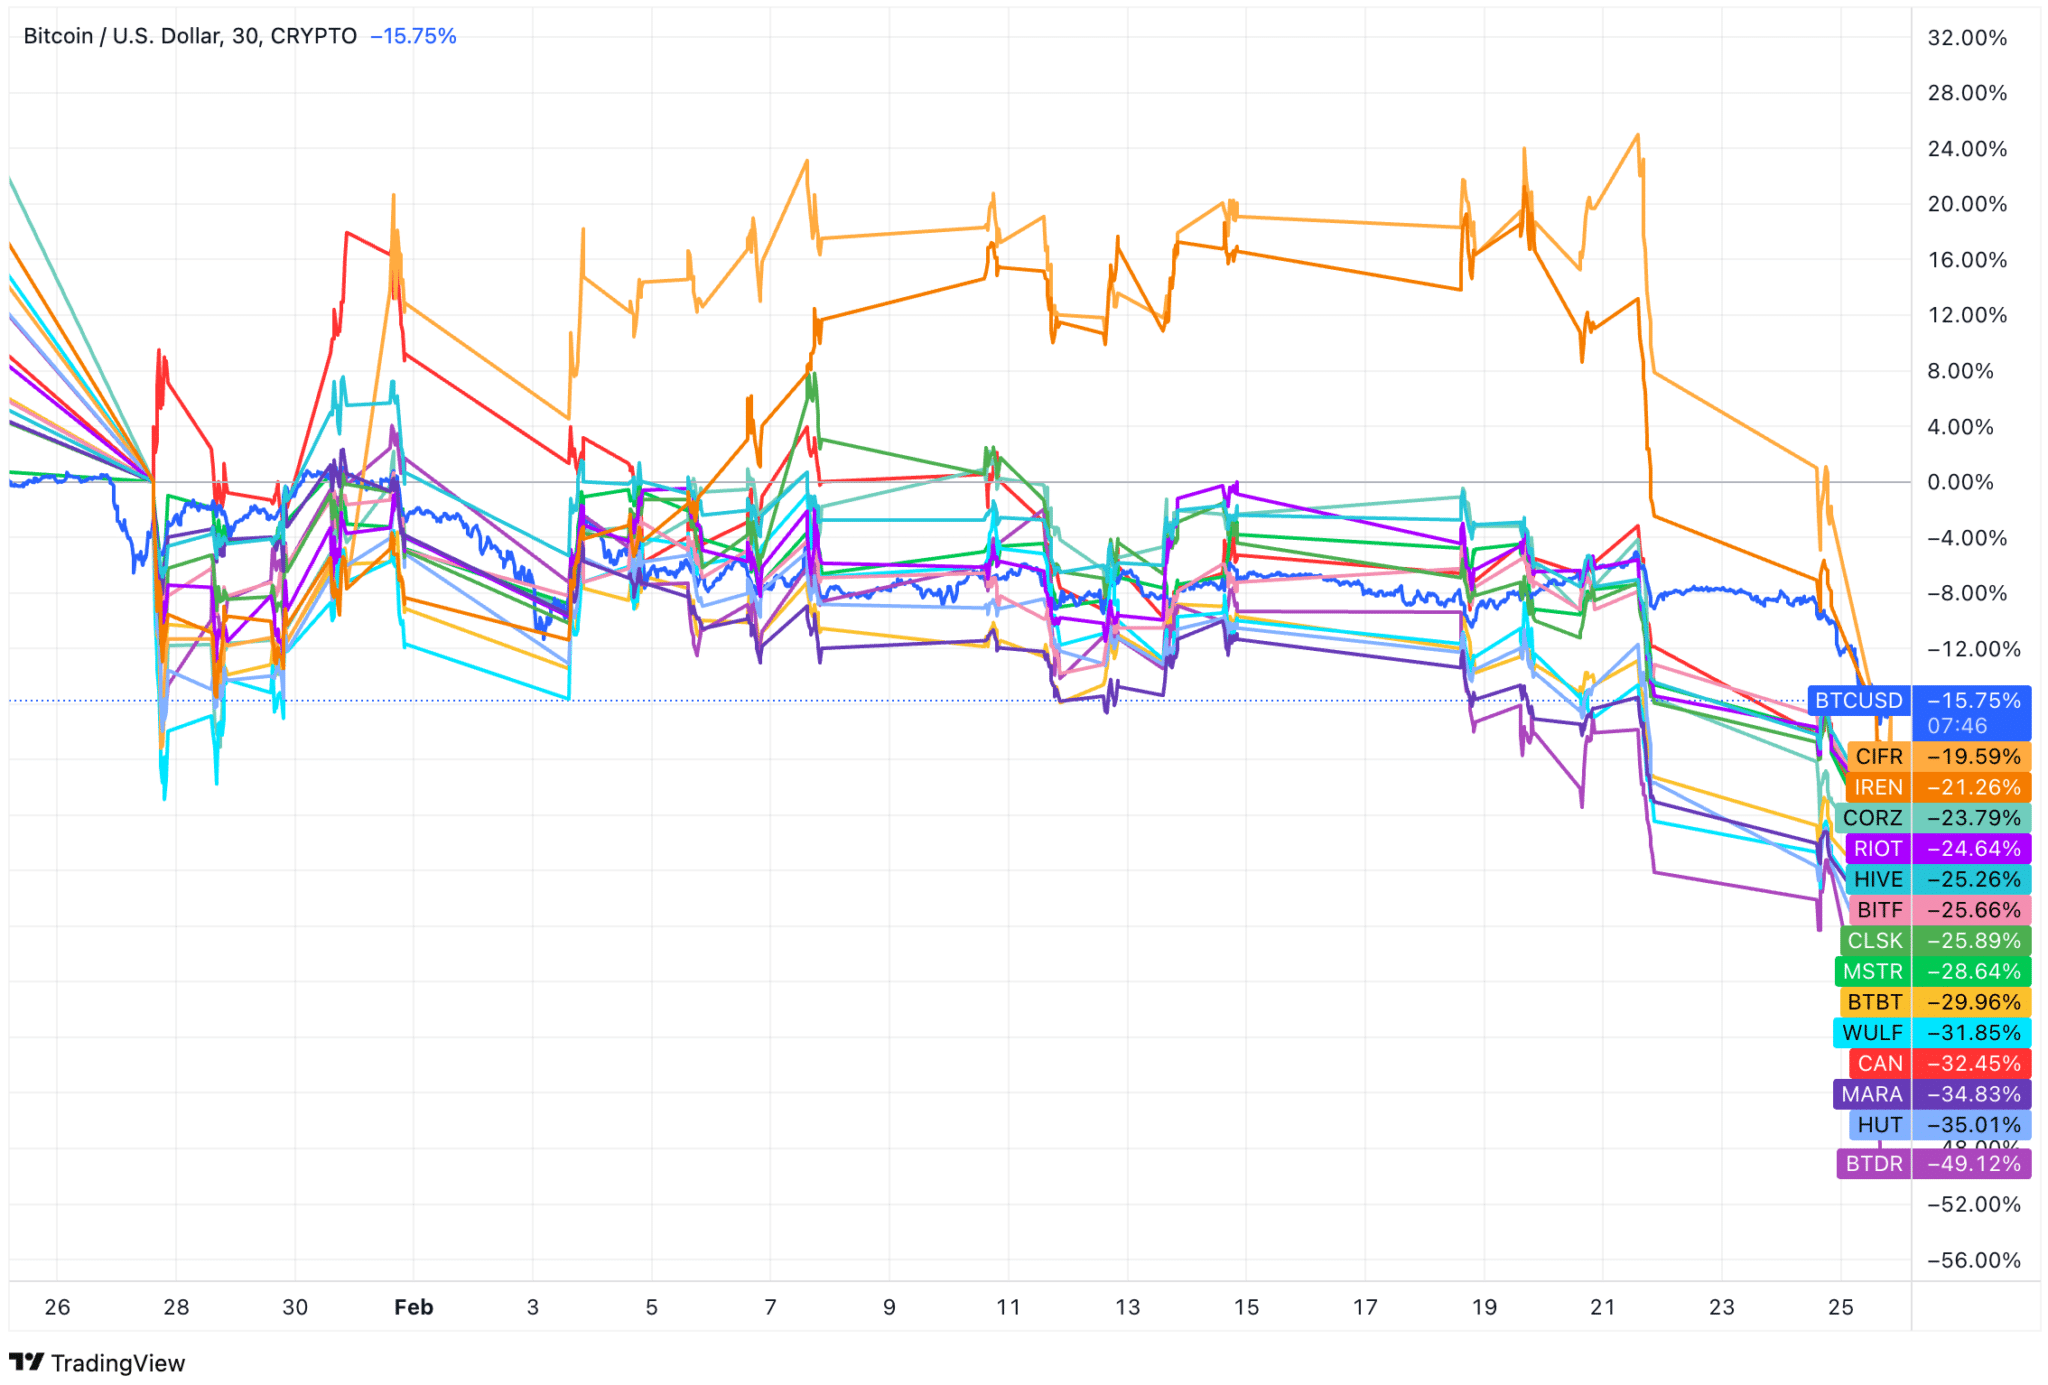
Task: Click date 3 on the time axis
Action: (533, 1307)
